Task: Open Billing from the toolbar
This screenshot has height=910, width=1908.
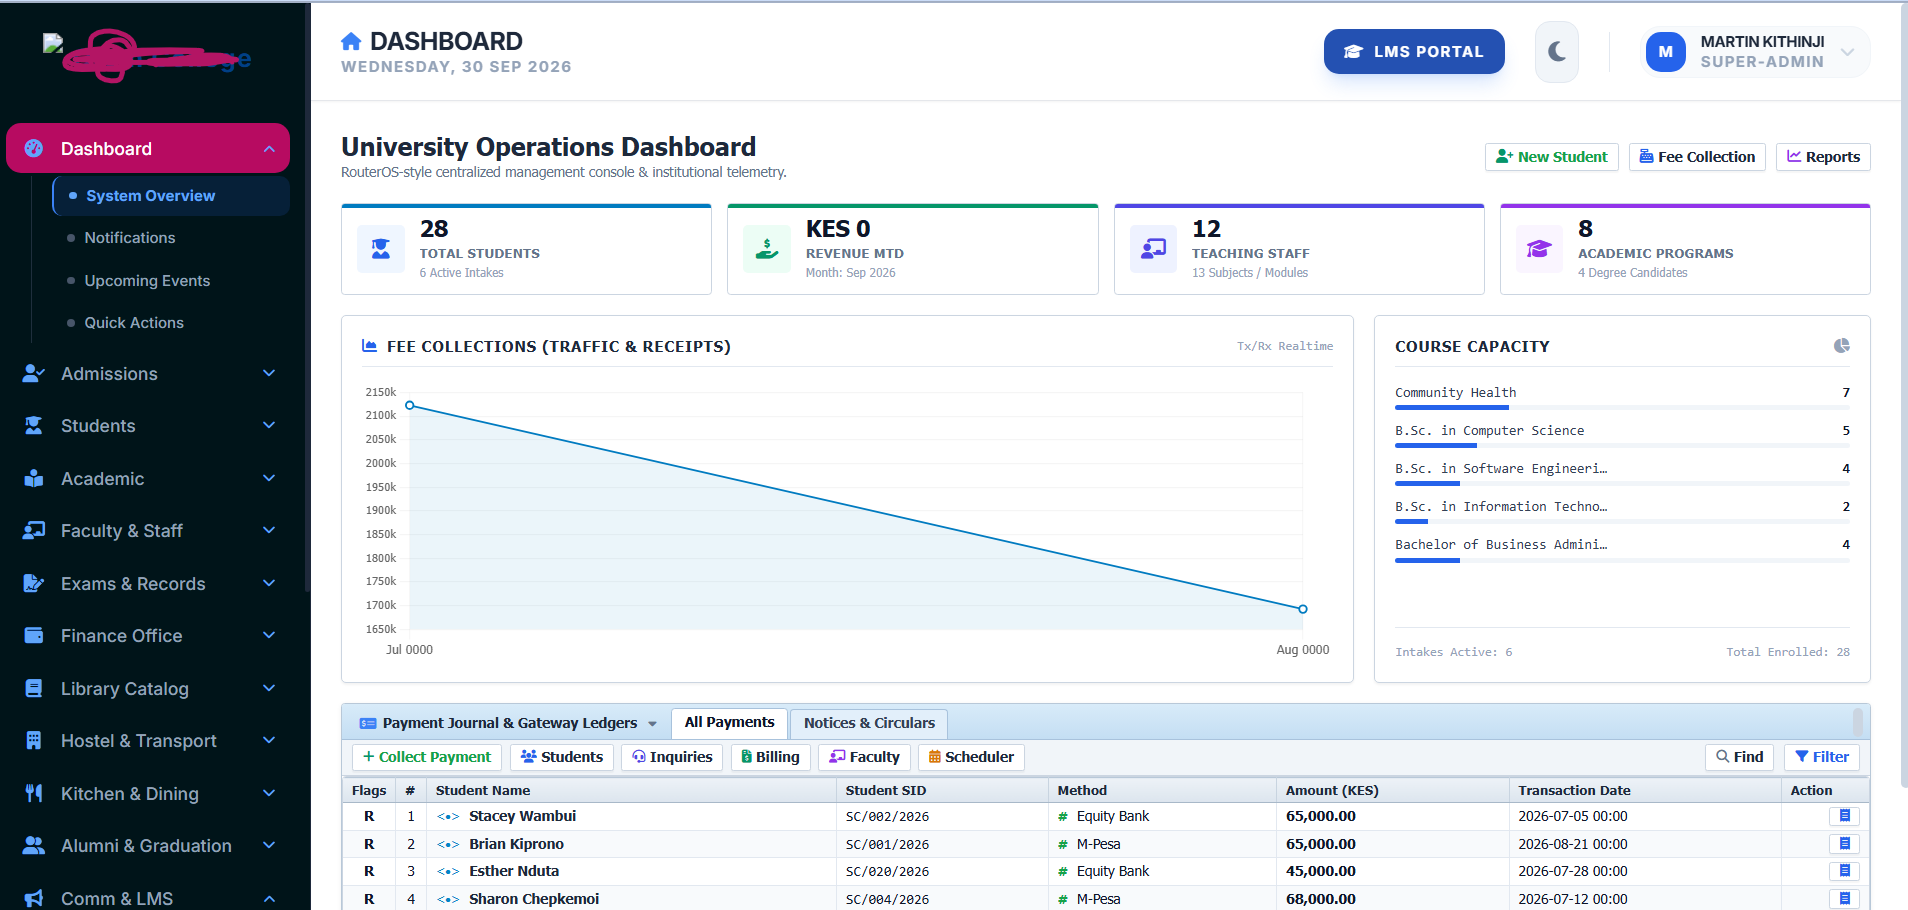Action: pyautogui.click(x=770, y=757)
